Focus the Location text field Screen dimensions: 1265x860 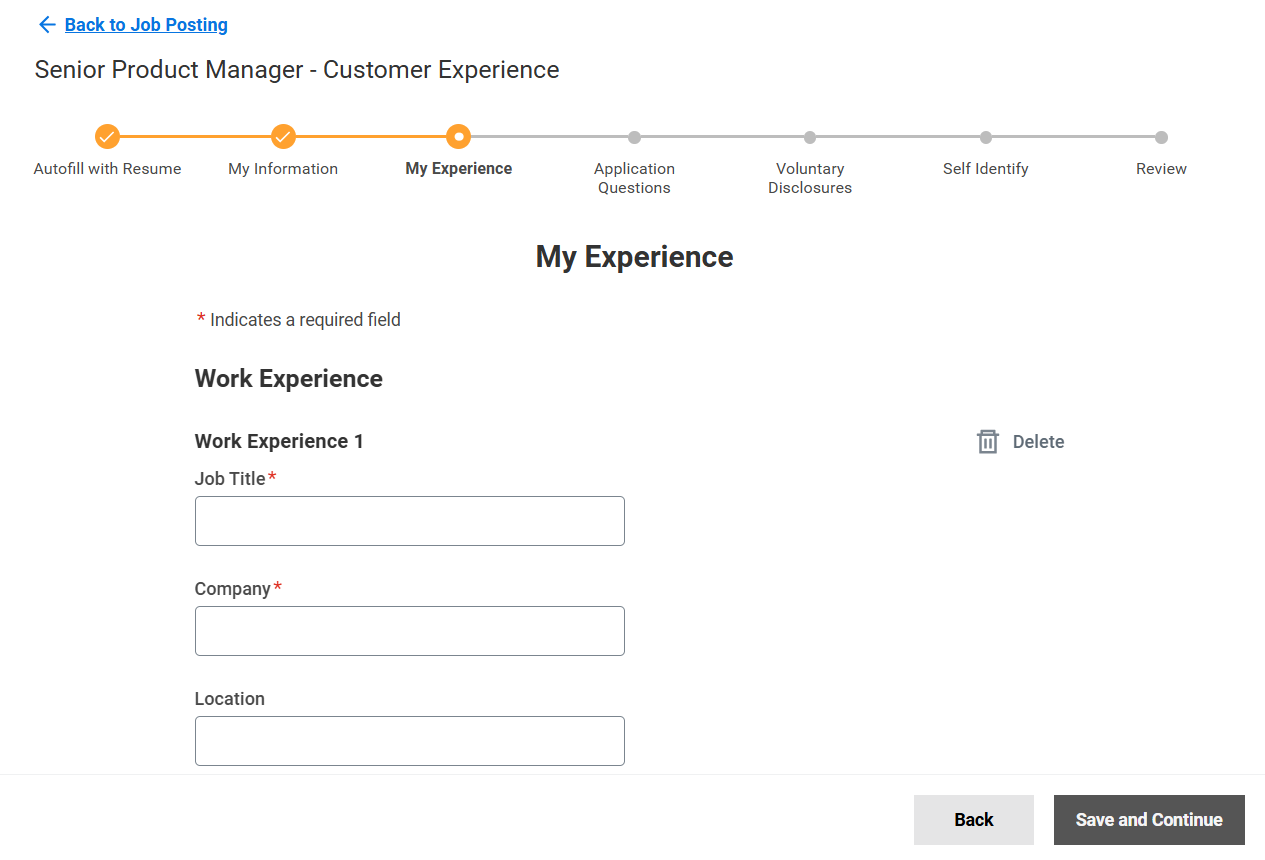(x=409, y=741)
